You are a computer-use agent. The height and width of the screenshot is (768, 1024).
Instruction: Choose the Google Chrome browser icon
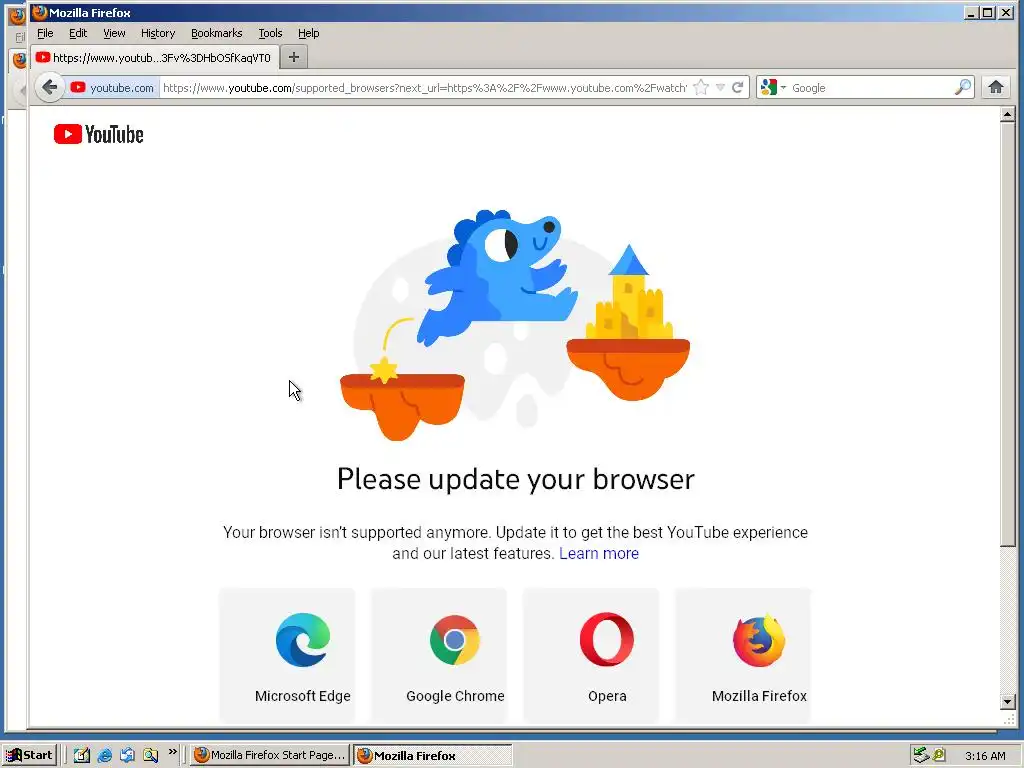point(455,639)
